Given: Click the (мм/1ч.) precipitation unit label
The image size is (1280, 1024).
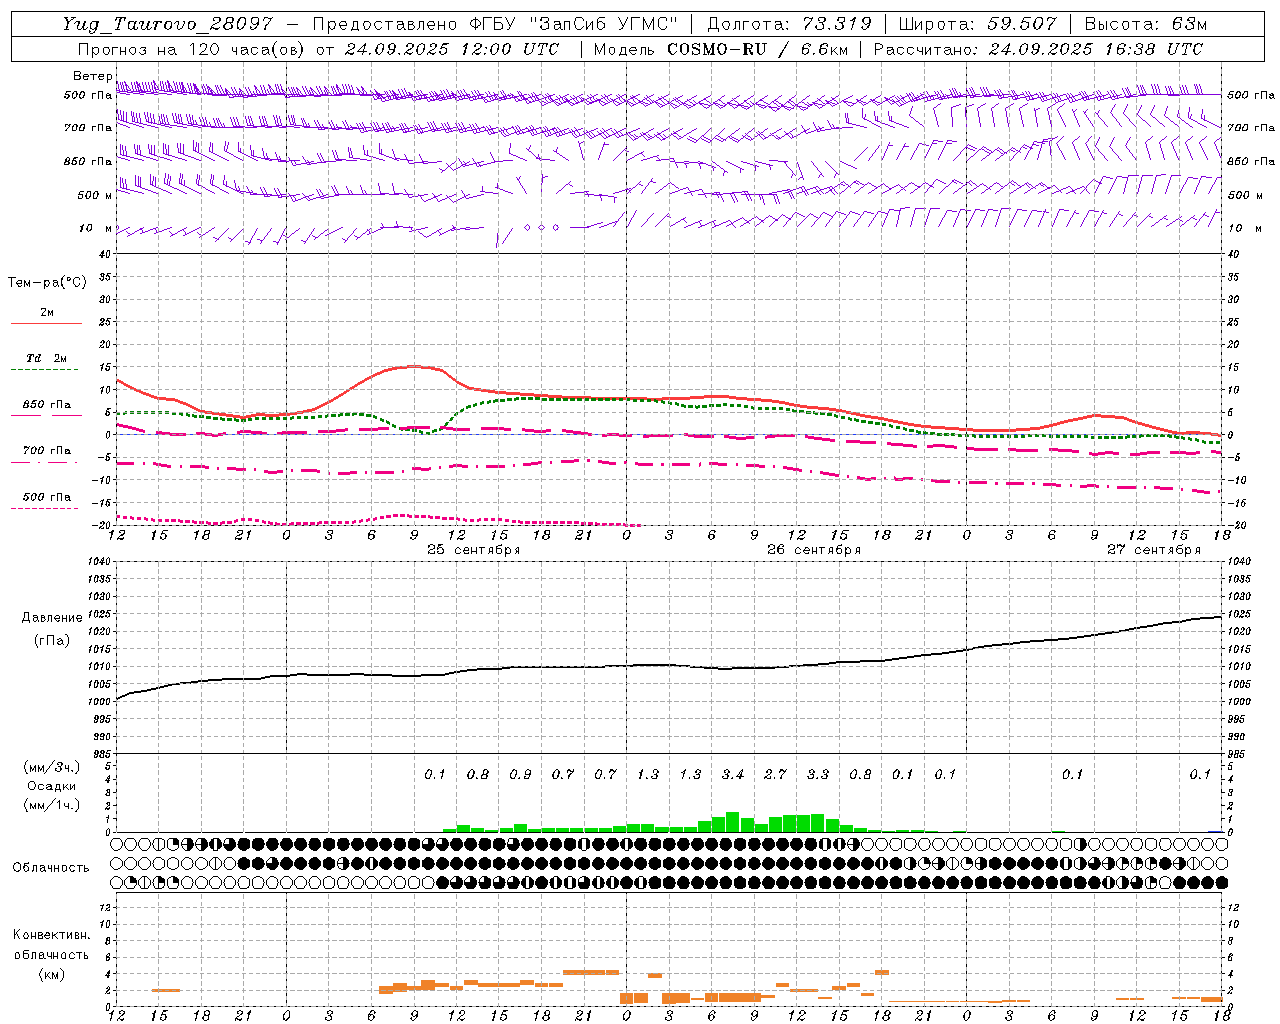Looking at the screenshot, I should [x=52, y=805].
